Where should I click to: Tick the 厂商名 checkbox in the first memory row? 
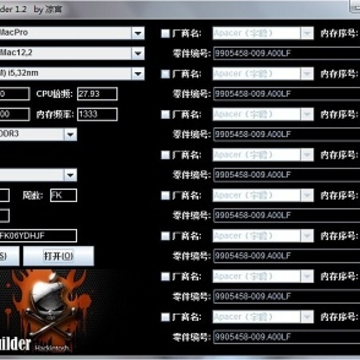point(165,34)
